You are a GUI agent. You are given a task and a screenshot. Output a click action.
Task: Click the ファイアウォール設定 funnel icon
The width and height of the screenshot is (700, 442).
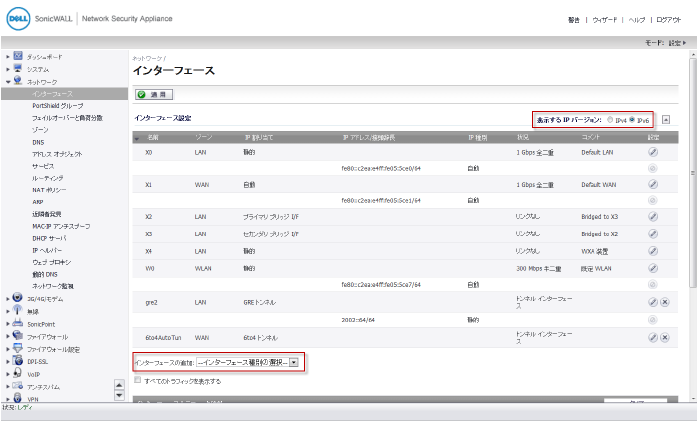[x=17, y=348]
